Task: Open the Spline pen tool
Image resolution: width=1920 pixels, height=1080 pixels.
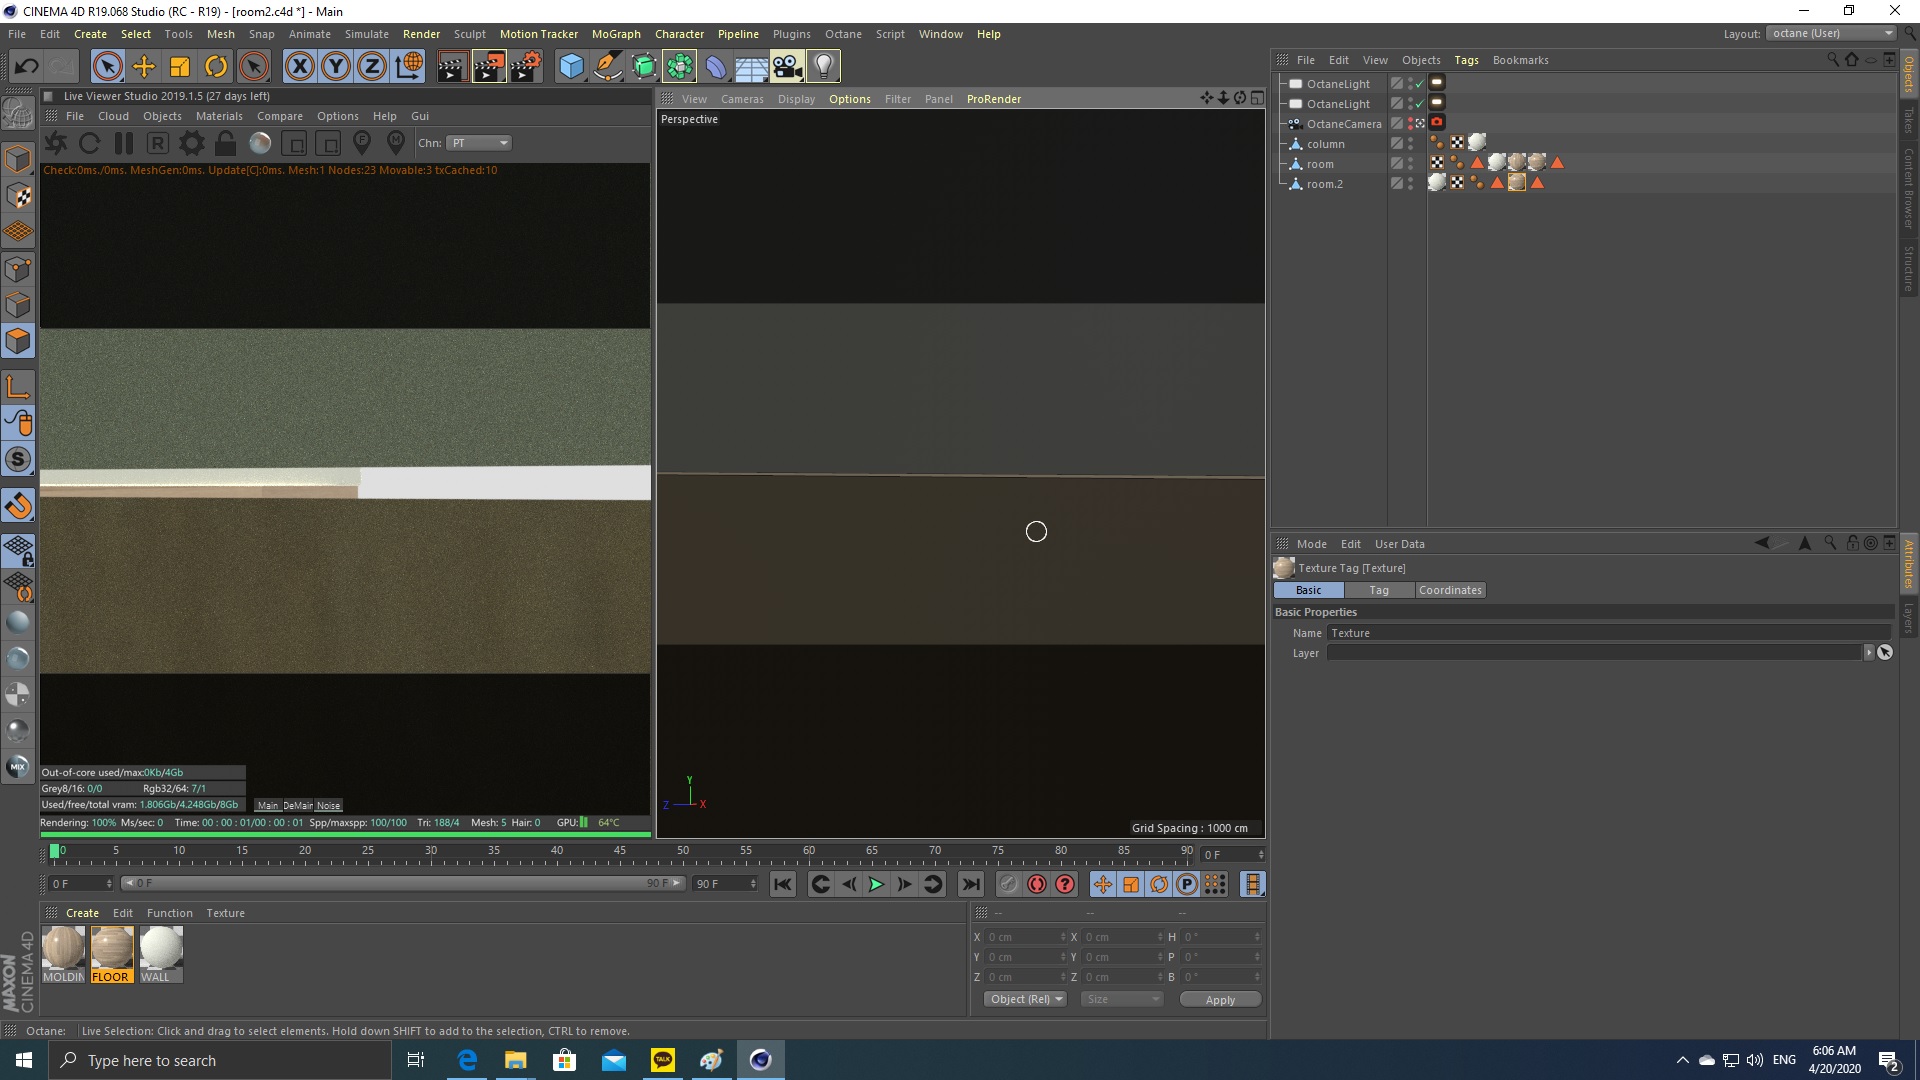Action: [608, 67]
